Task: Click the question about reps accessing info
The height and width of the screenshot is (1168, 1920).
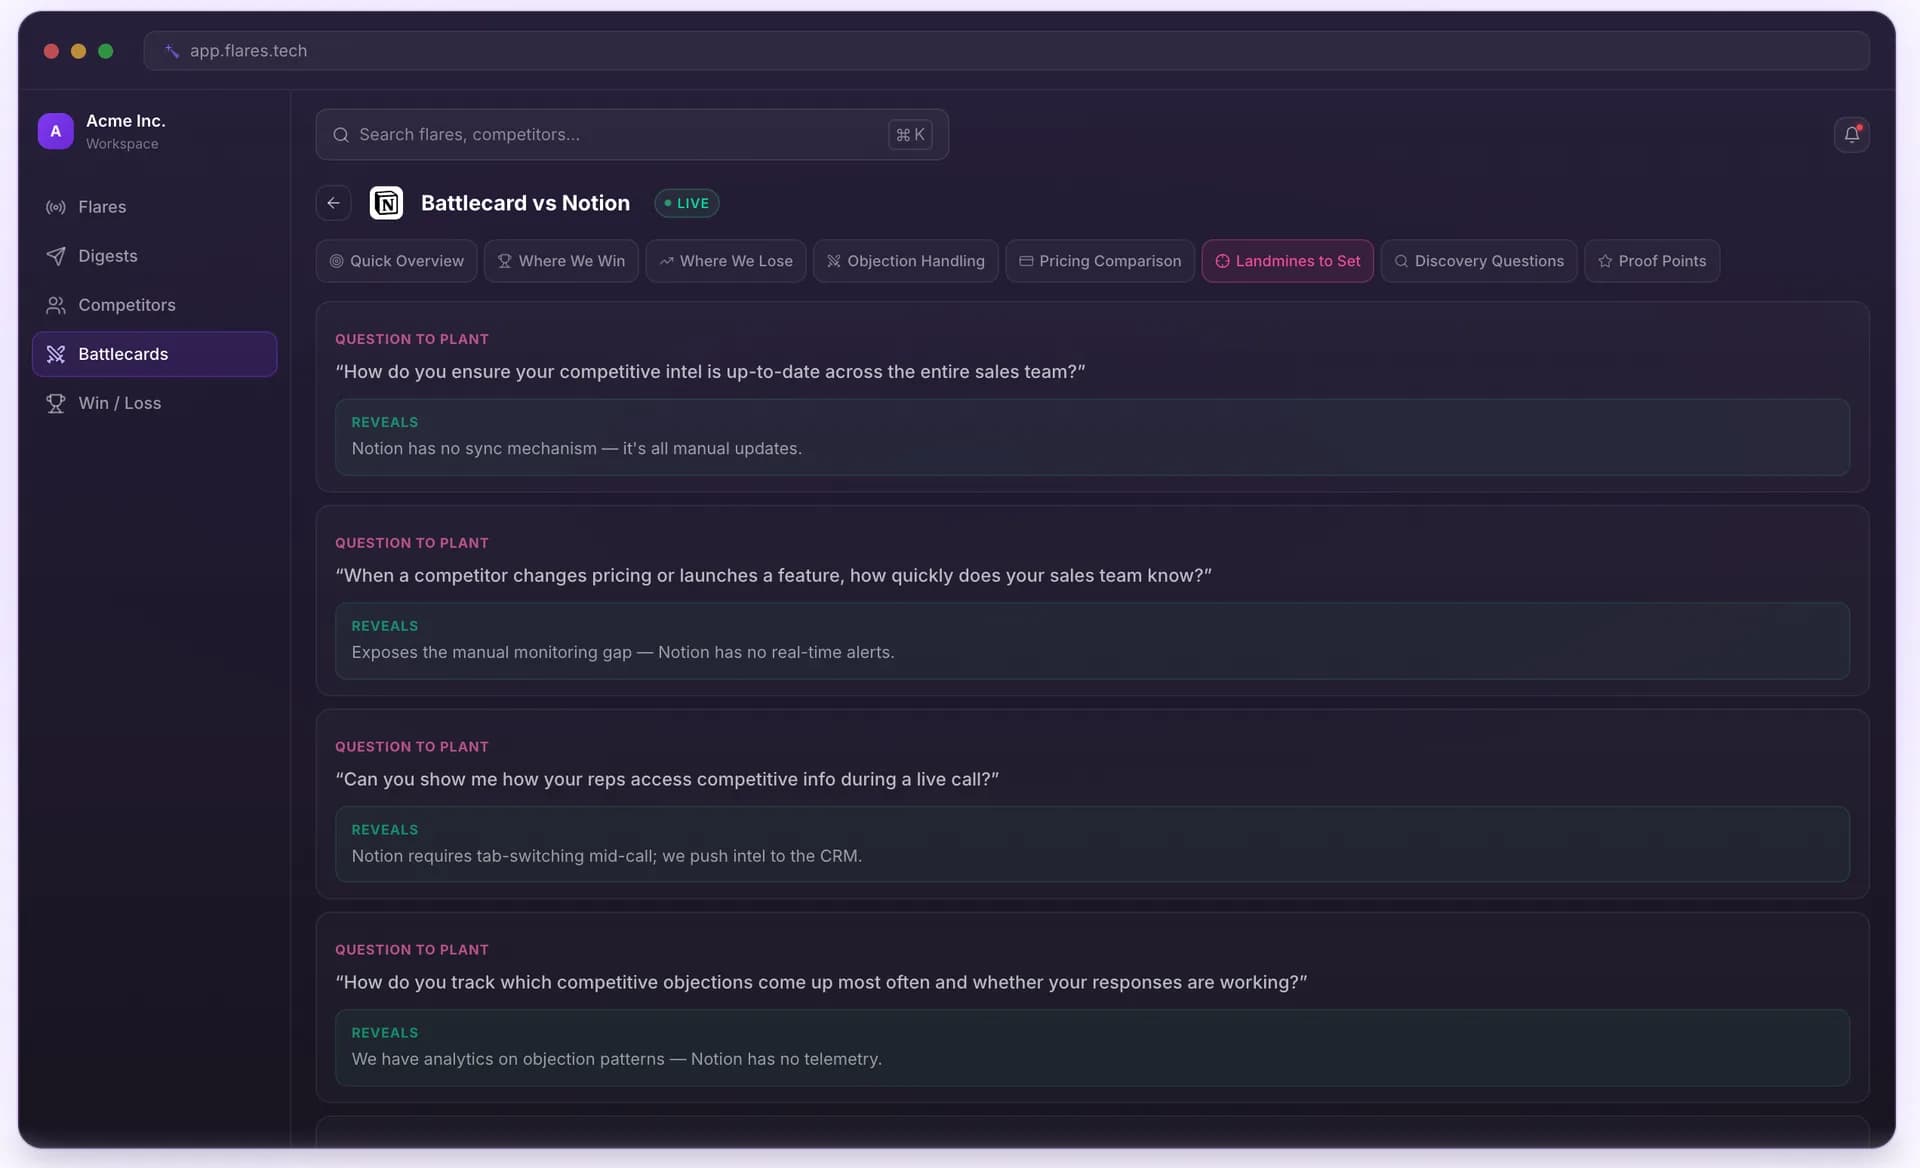Action: tap(667, 780)
